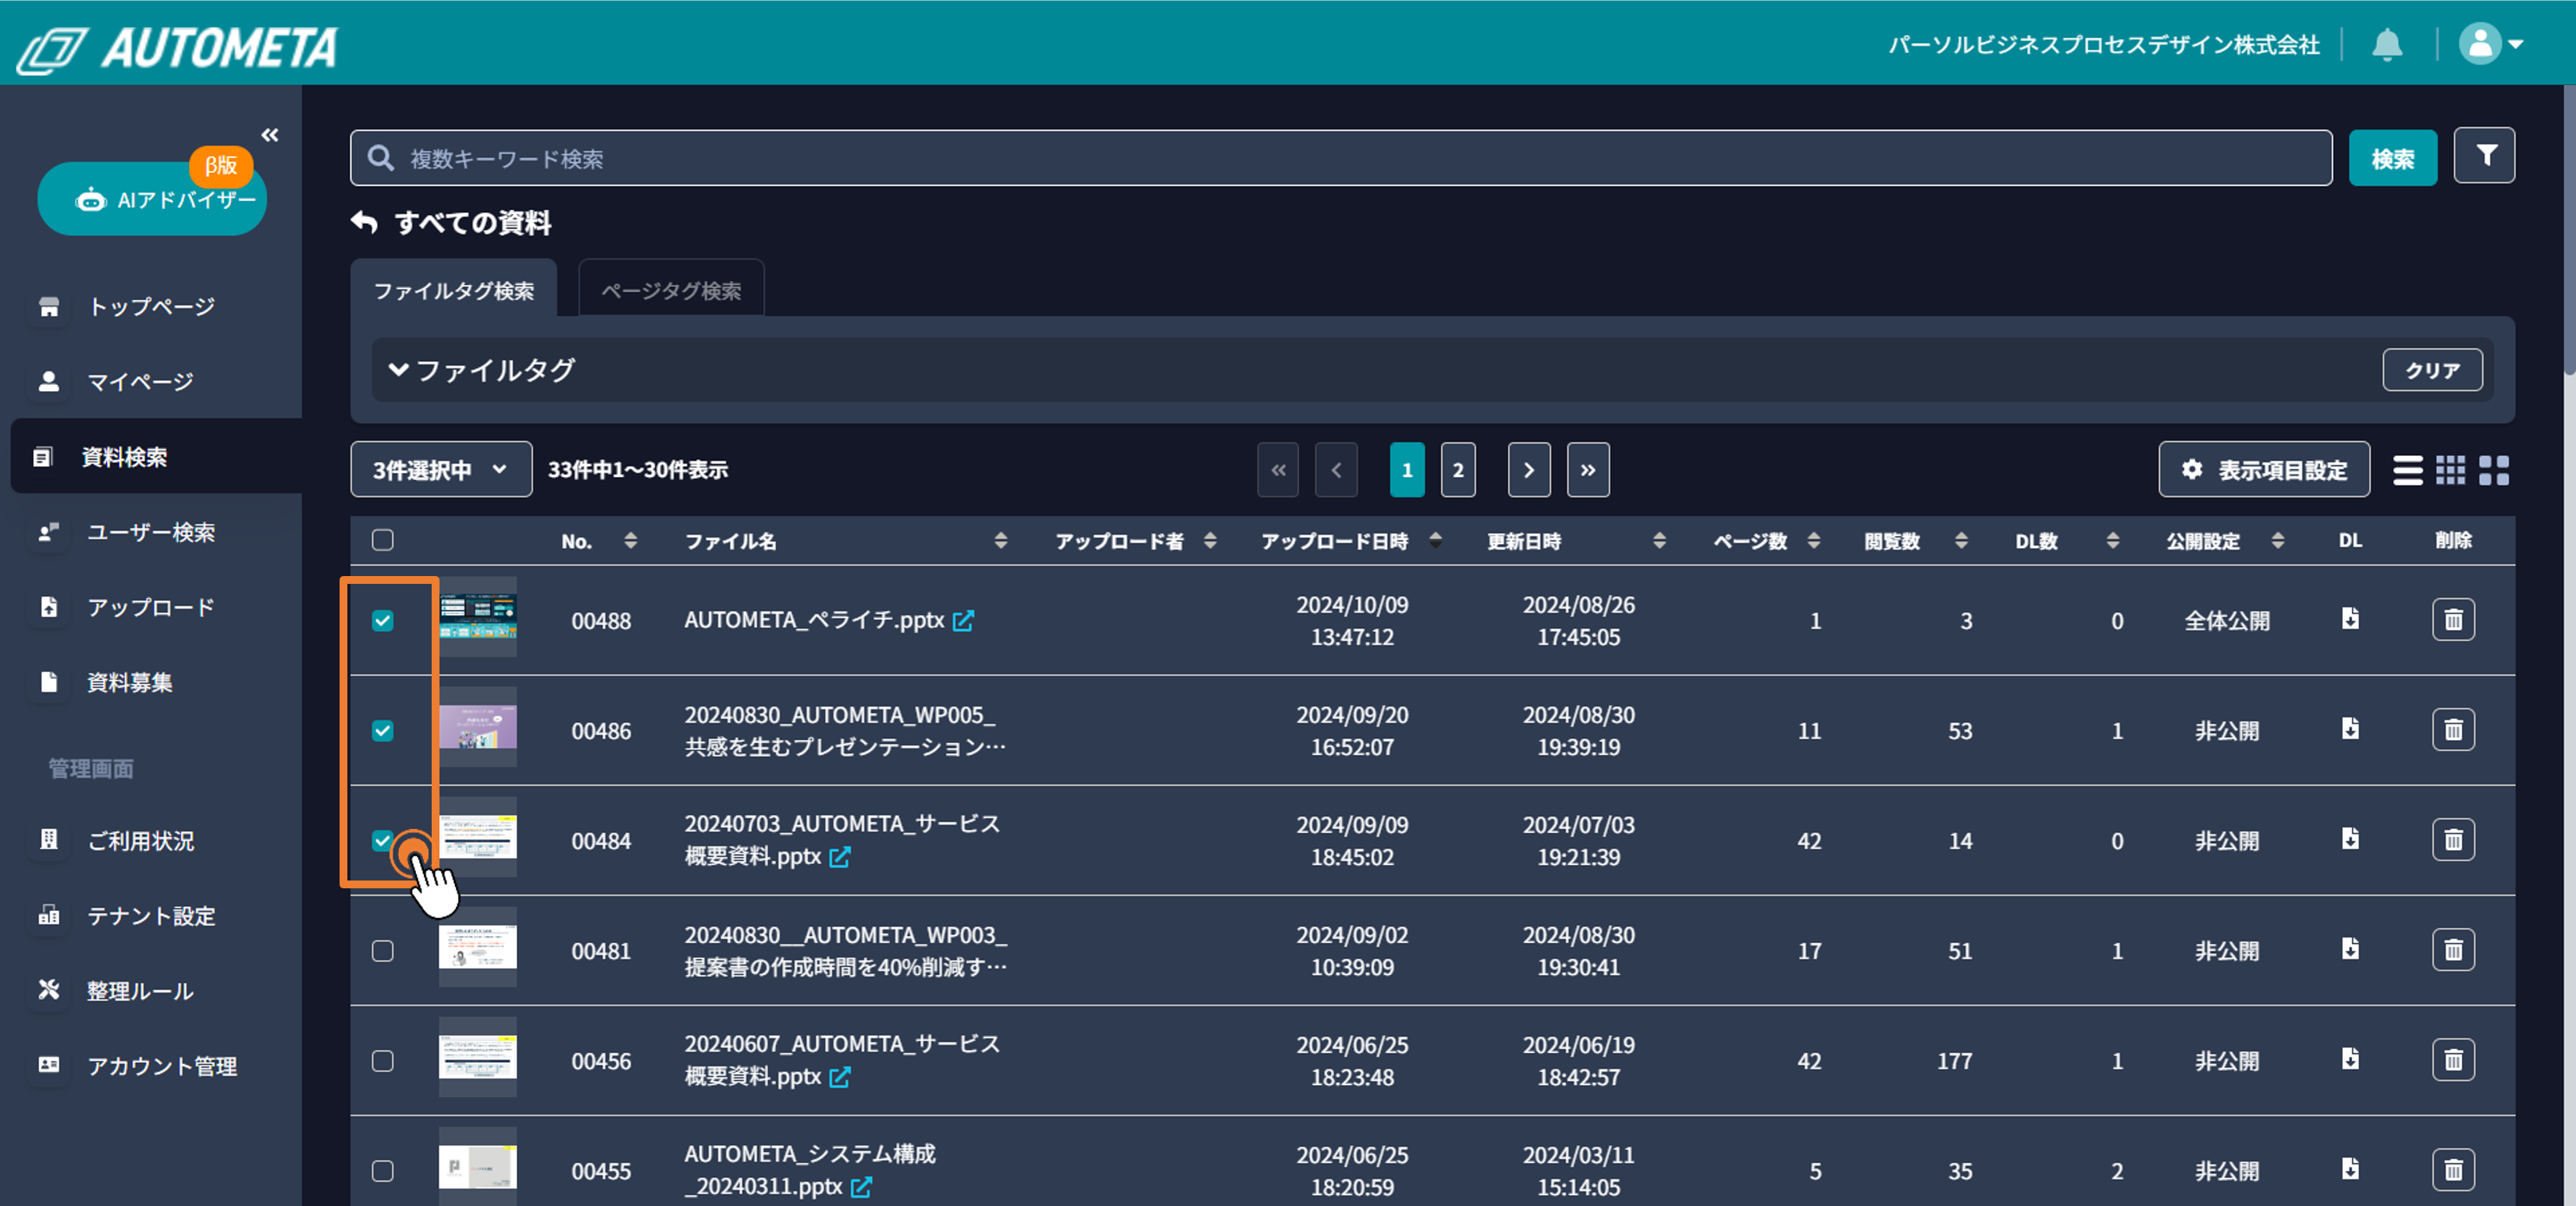The height and width of the screenshot is (1206, 2576).
Task: Toggle the select-all header checkbox
Action: 383,540
